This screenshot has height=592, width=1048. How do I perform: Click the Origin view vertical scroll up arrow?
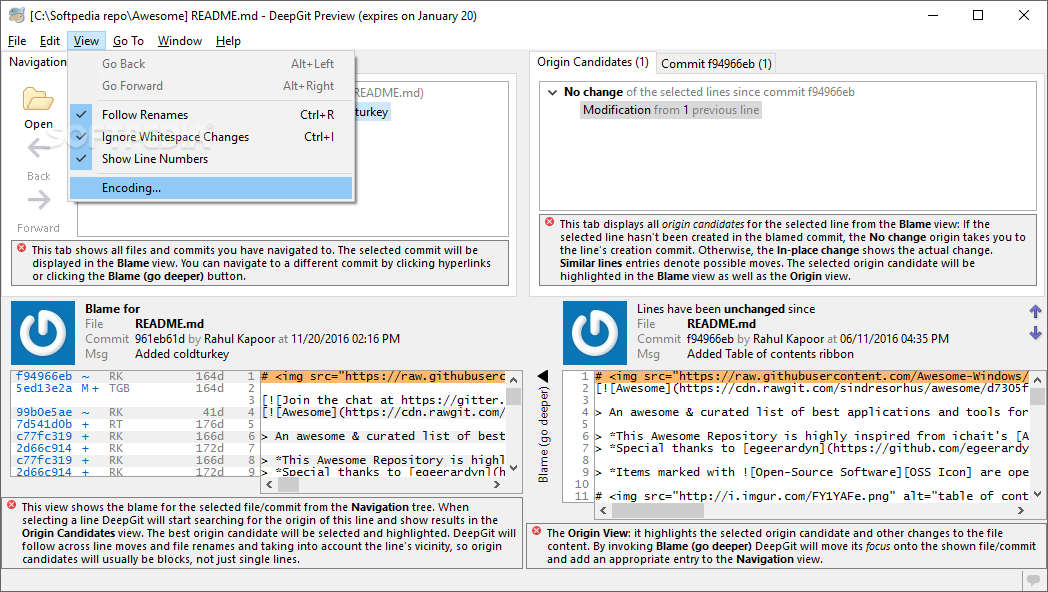pos(1037,380)
